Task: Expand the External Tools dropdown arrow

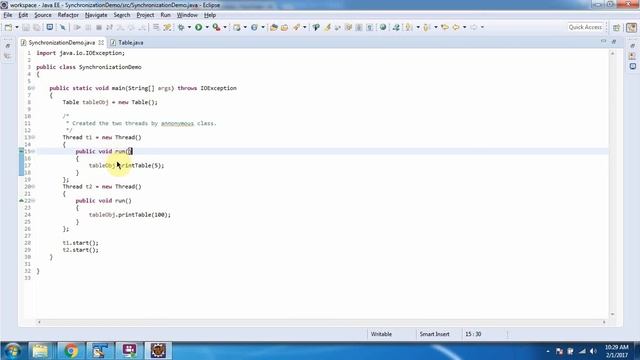Action: 225,27
